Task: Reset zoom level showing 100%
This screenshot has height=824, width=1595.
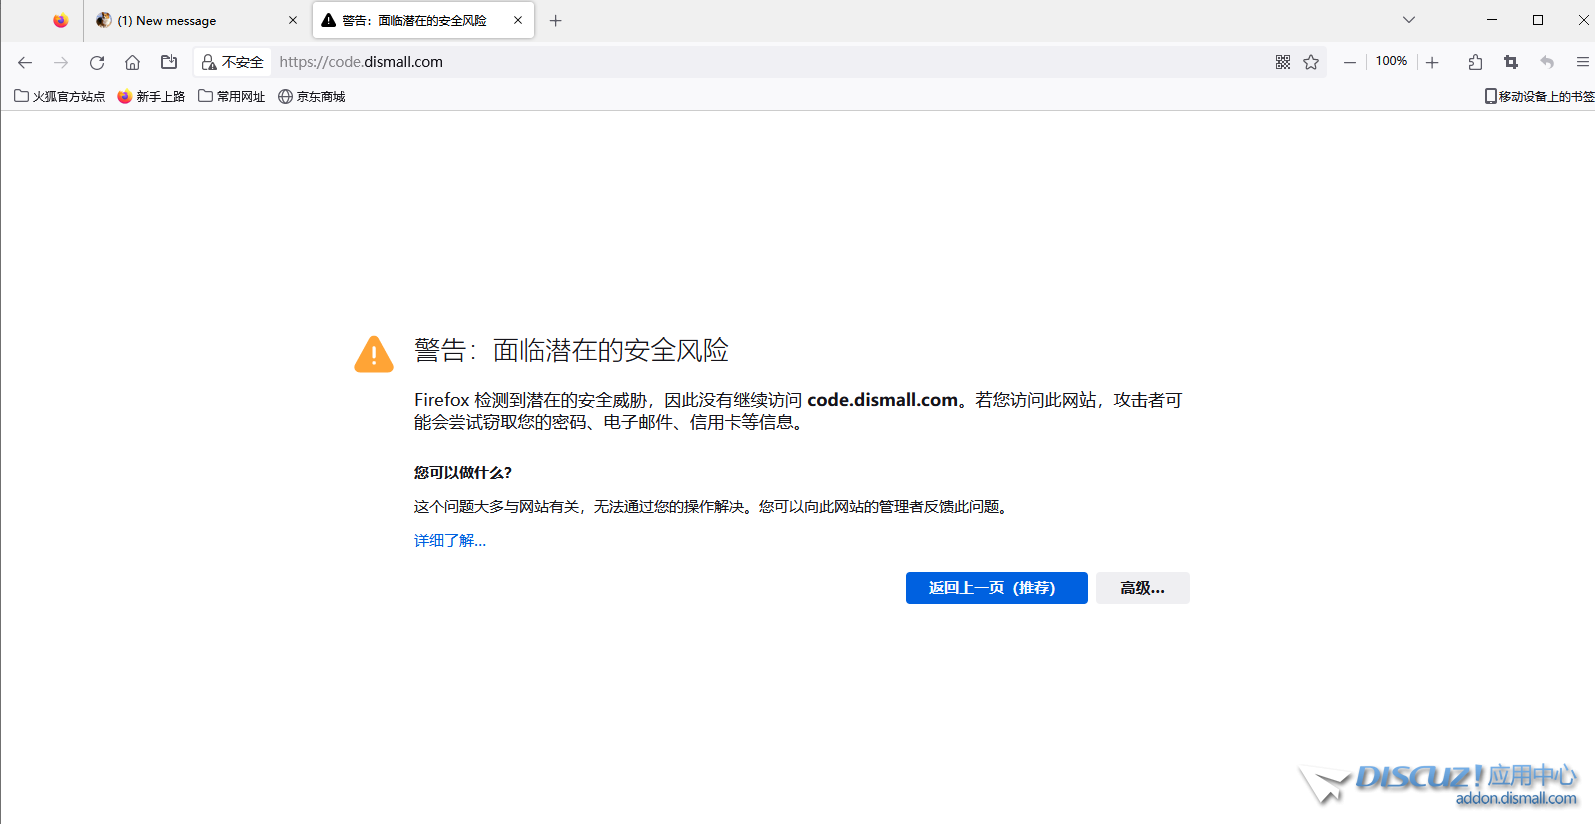Action: 1391,61
